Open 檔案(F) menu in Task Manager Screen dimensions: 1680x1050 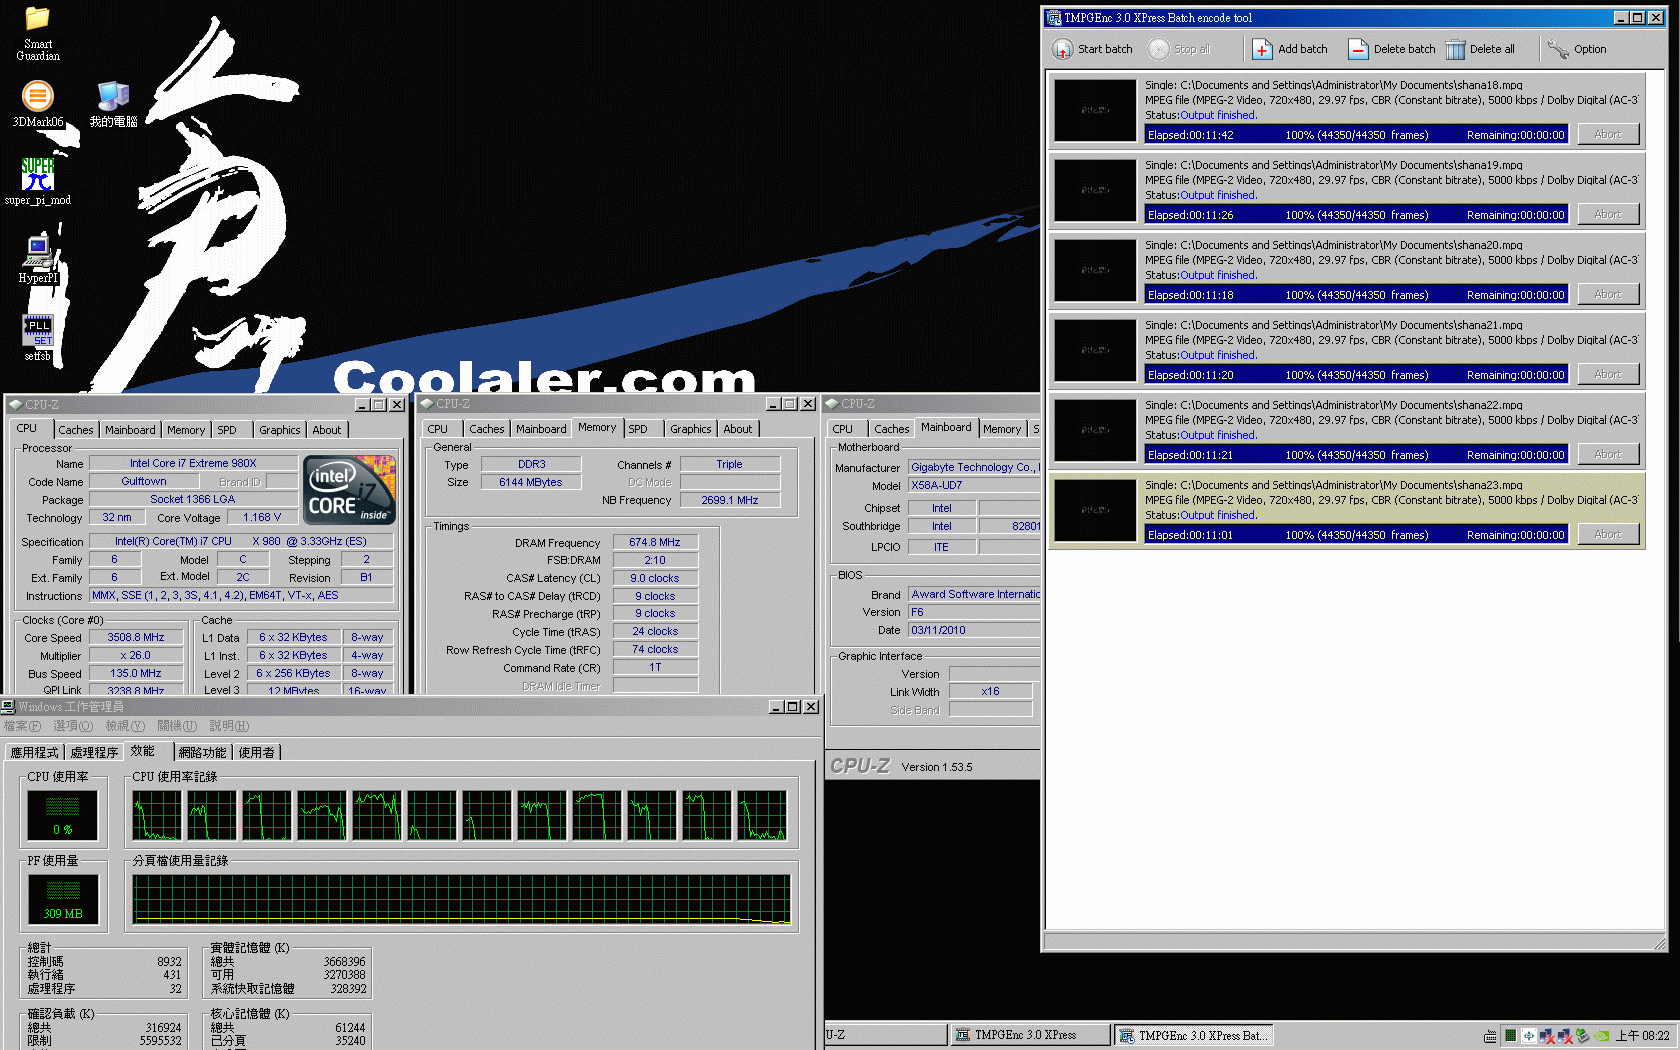pos(22,726)
